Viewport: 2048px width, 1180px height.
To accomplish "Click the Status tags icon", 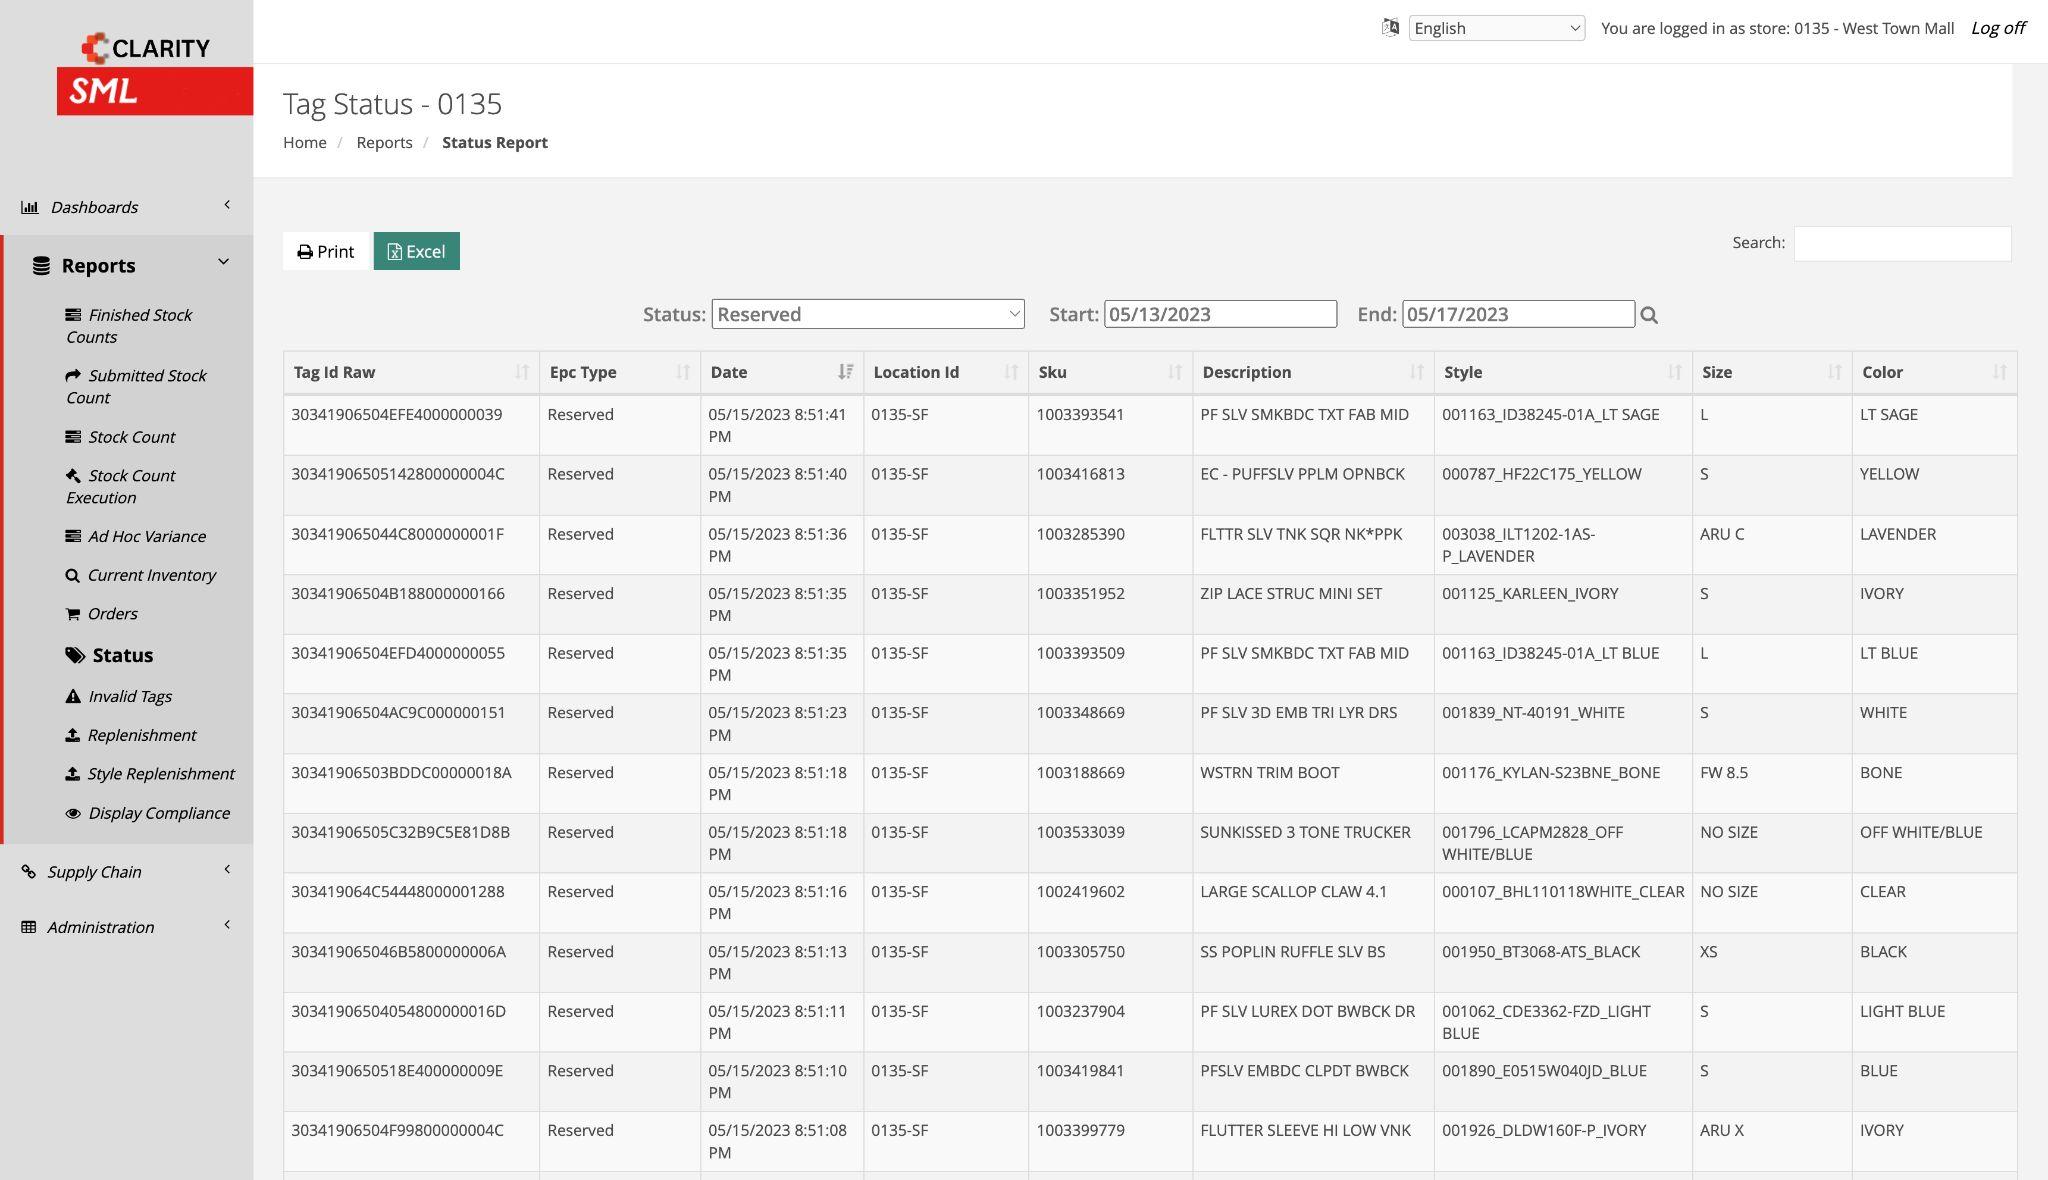I will click(x=75, y=656).
